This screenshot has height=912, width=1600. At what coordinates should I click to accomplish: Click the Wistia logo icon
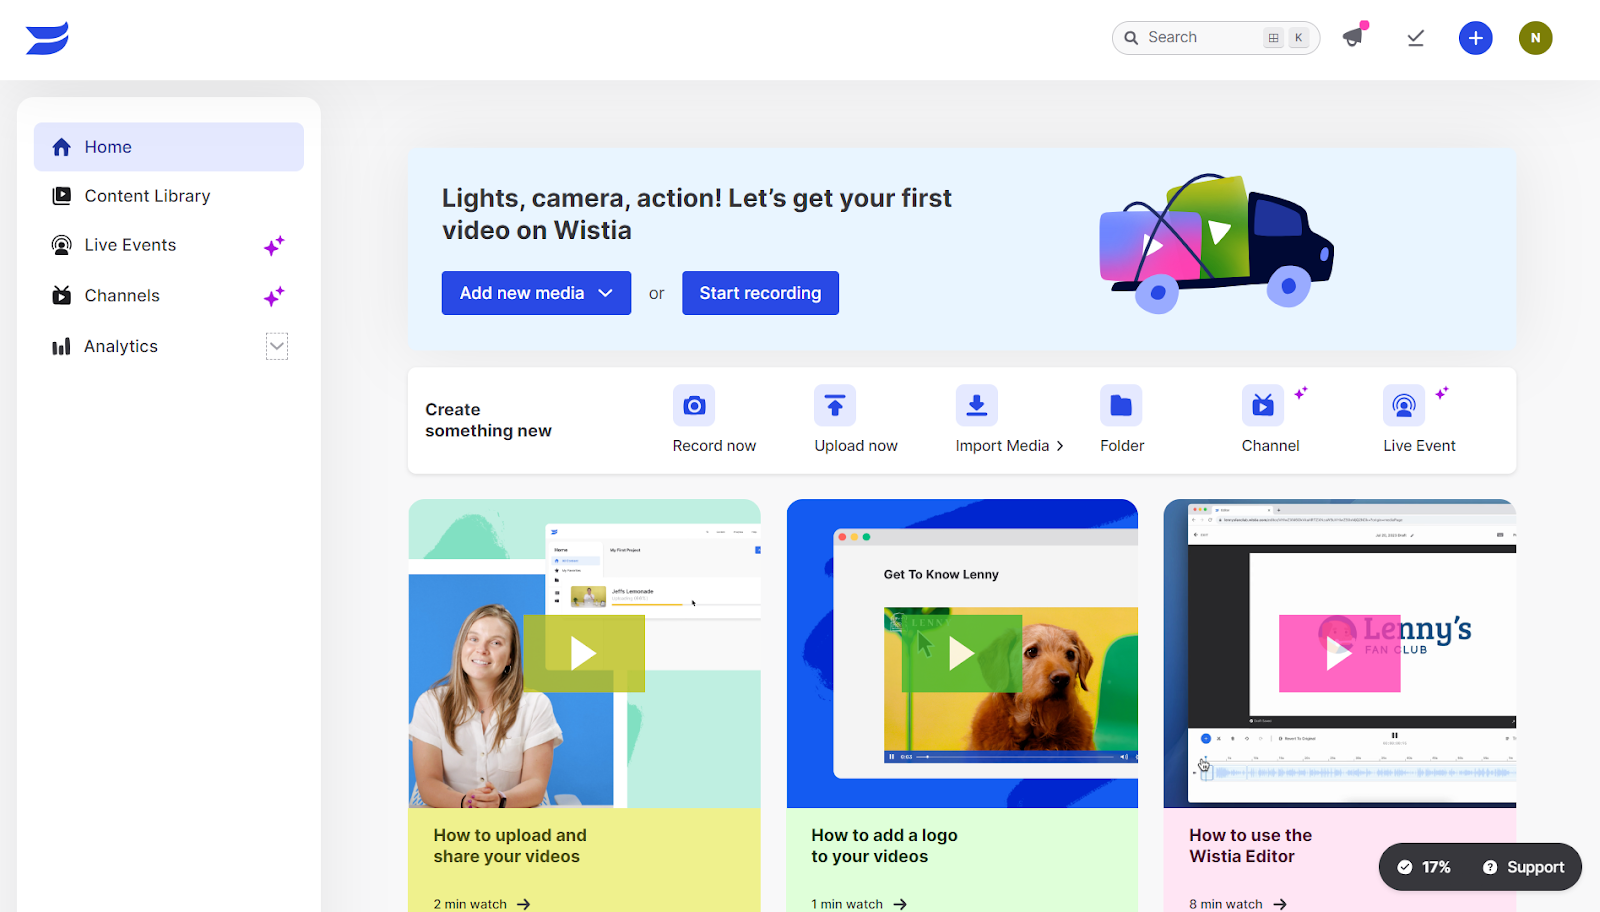(x=47, y=38)
